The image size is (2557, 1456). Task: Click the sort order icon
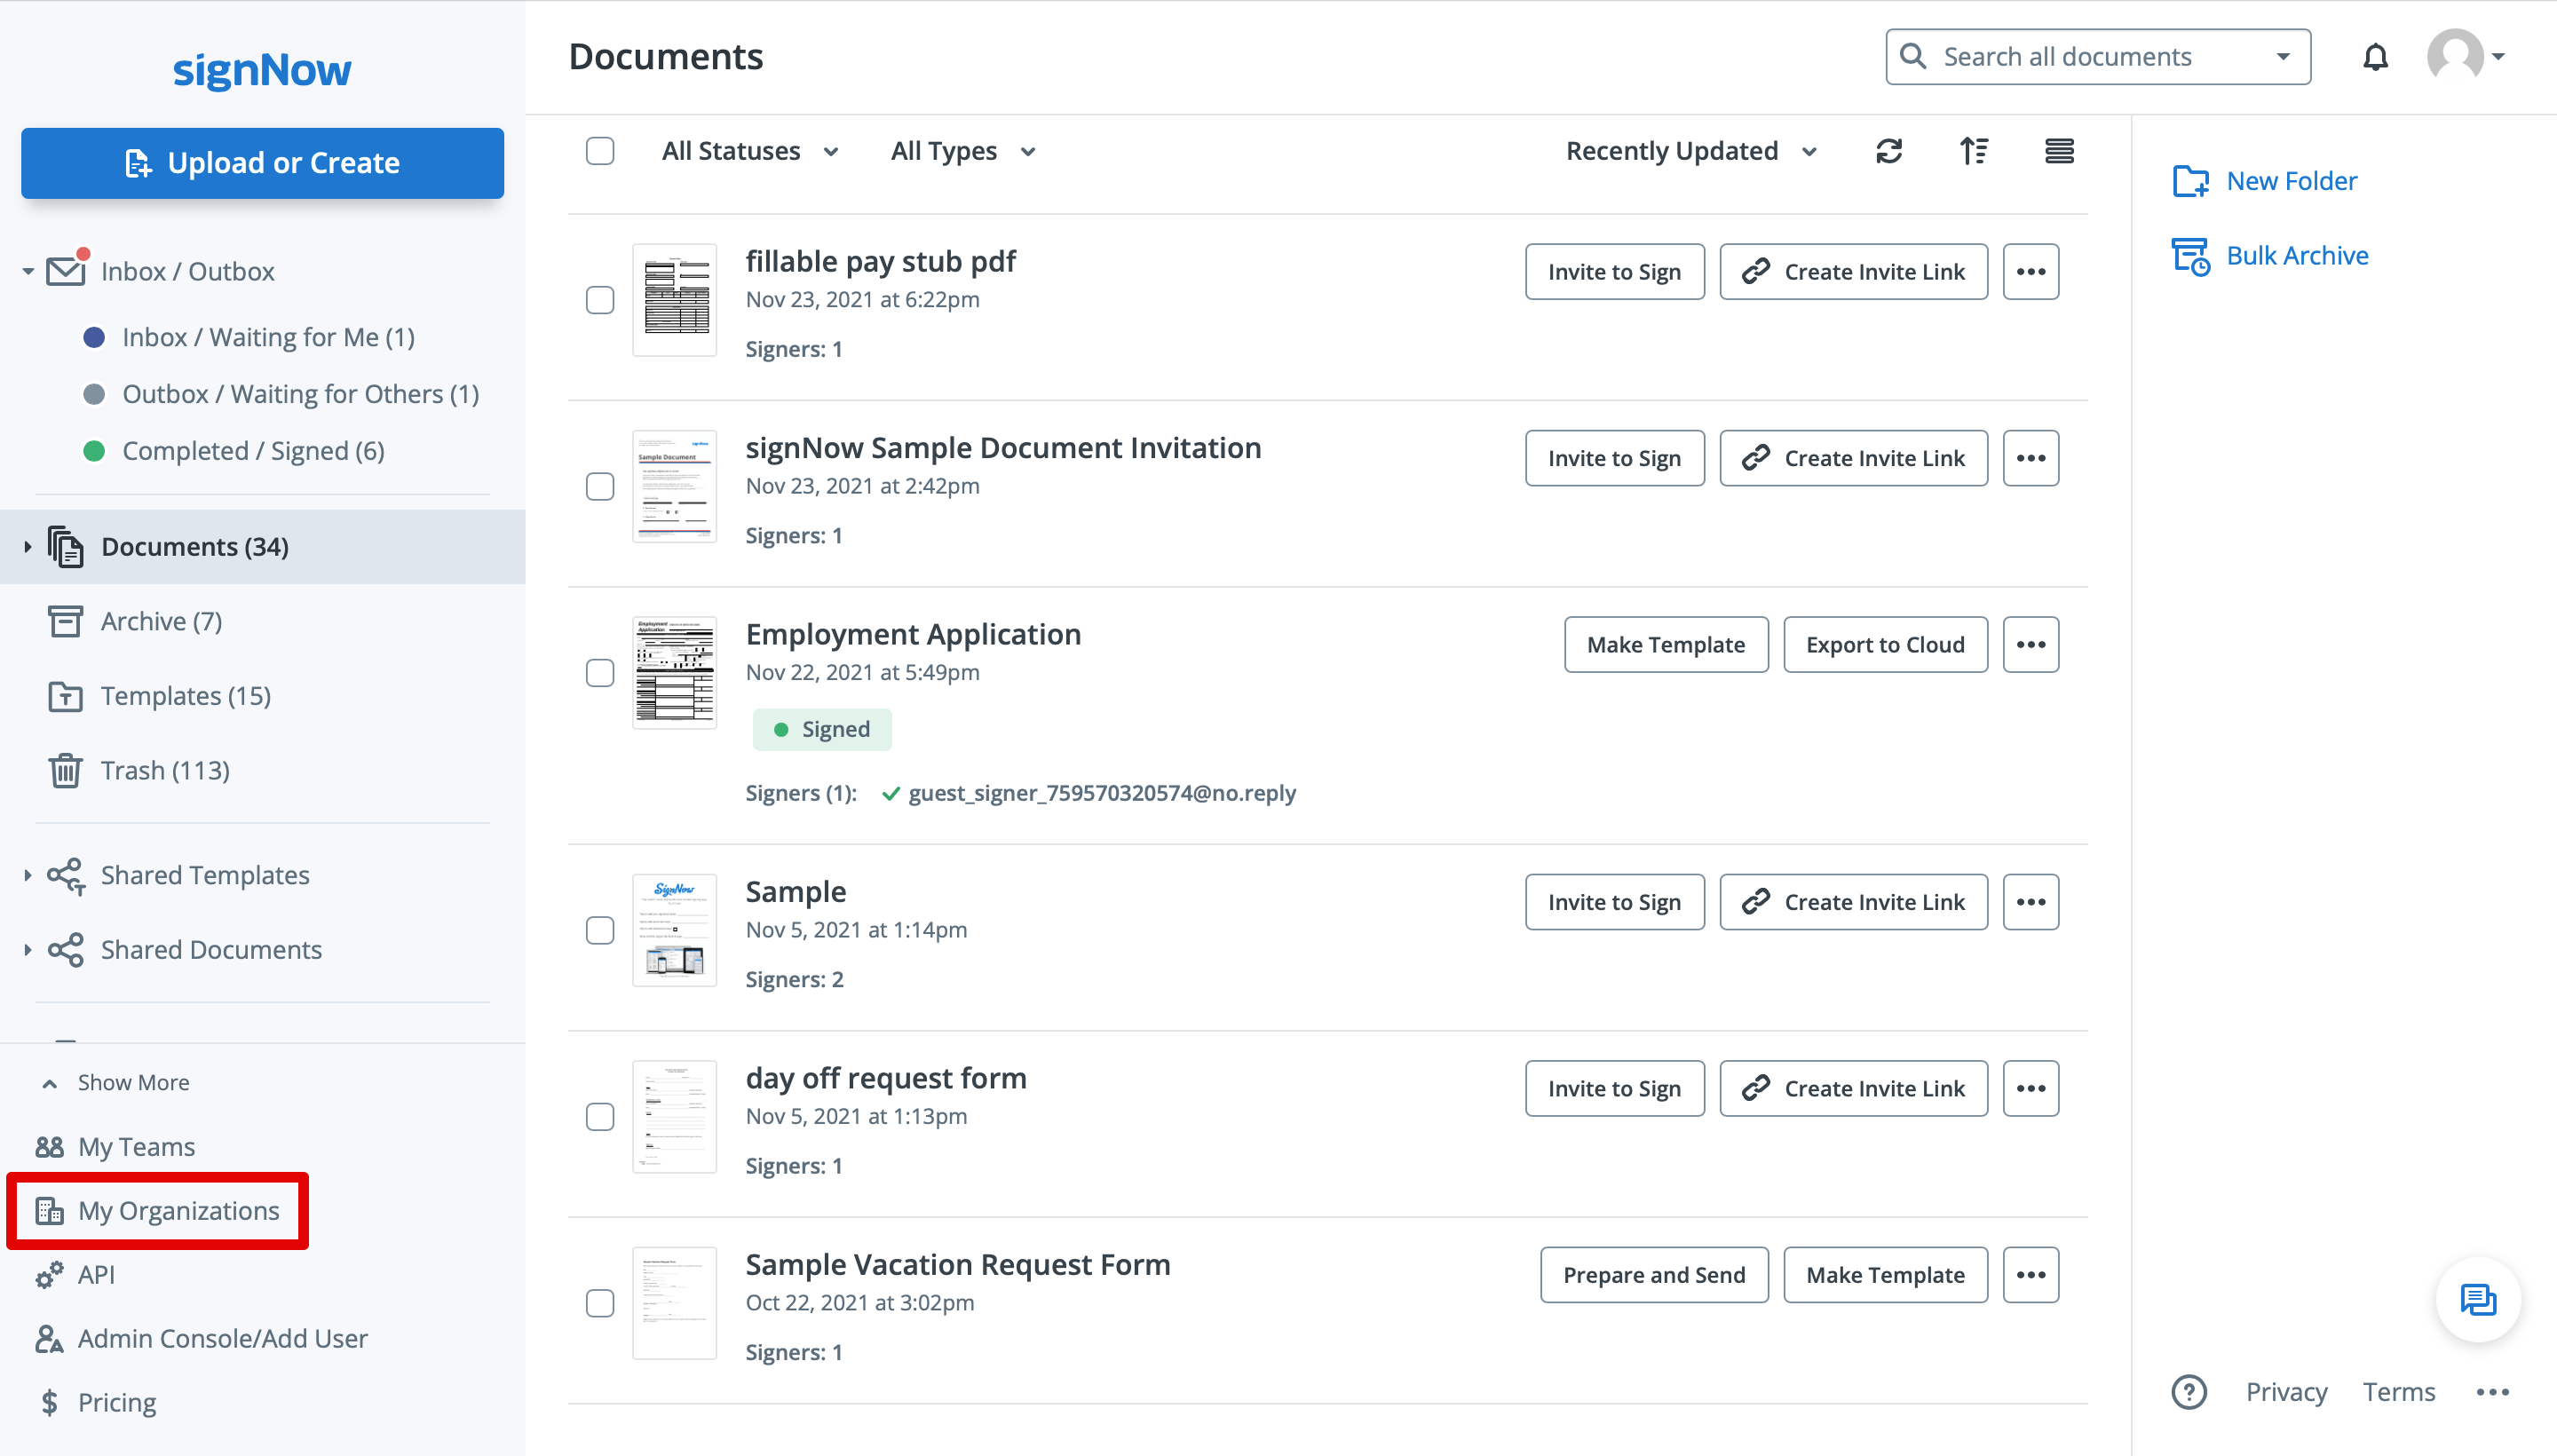pyautogui.click(x=1973, y=151)
